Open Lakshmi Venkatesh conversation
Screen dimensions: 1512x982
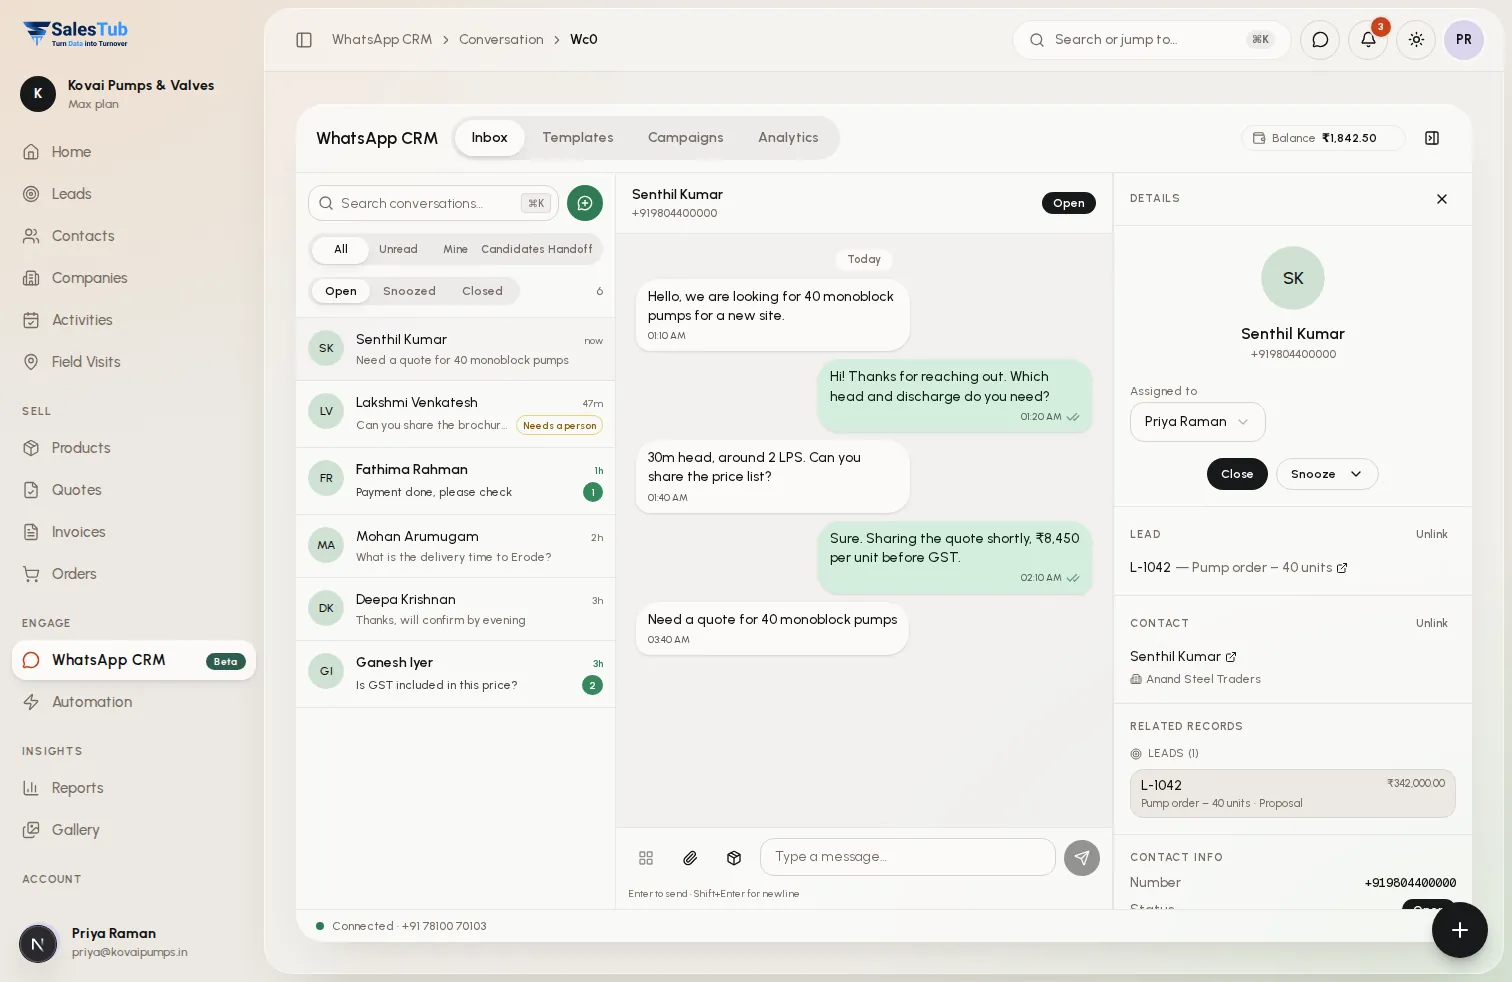tap(456, 414)
